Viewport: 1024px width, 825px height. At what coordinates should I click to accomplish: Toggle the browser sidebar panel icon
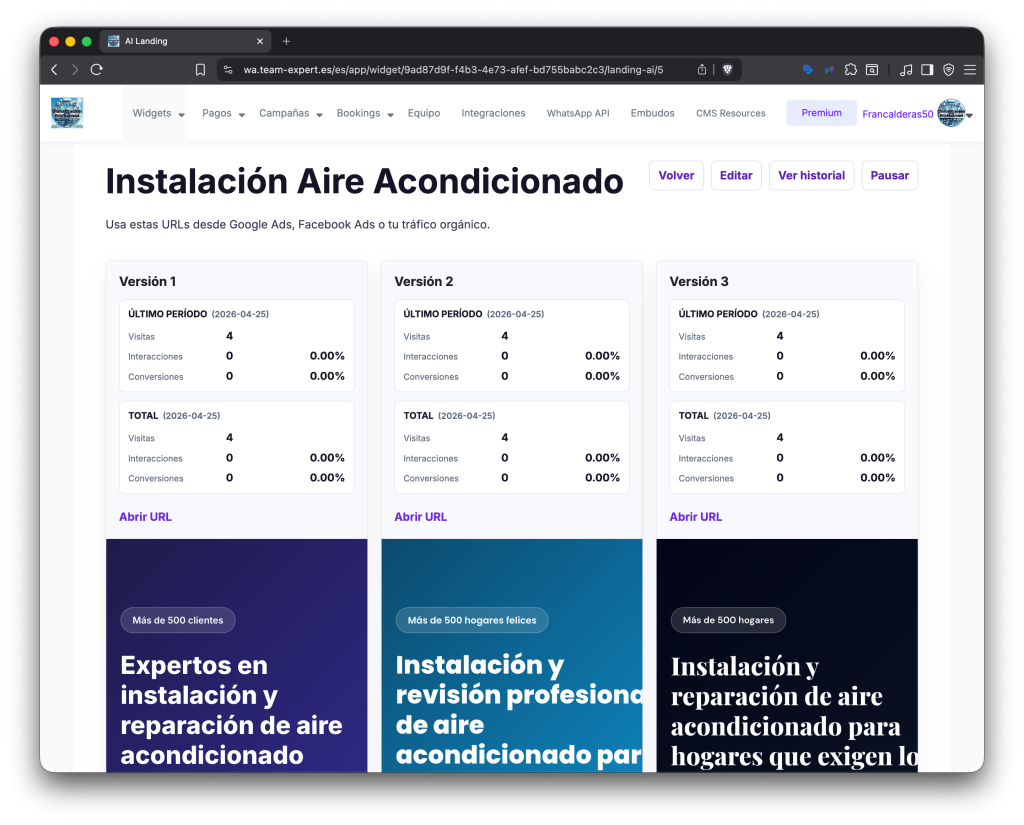(x=927, y=70)
